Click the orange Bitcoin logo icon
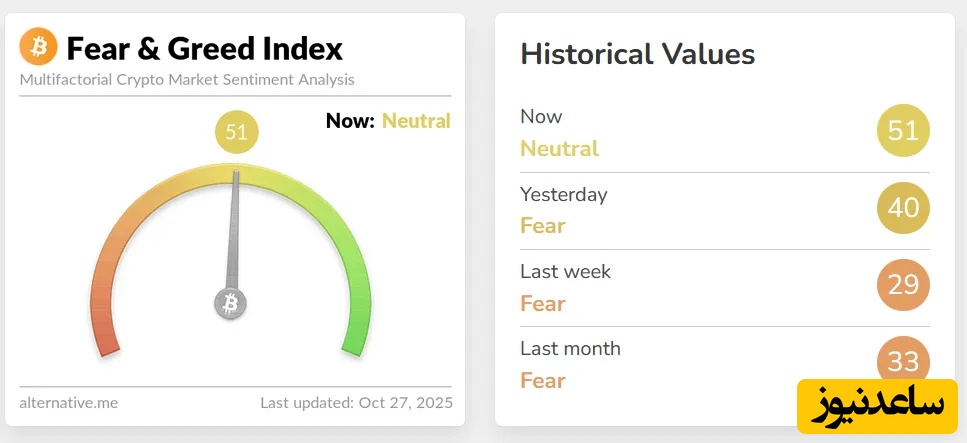The height and width of the screenshot is (443, 967). [x=38, y=46]
